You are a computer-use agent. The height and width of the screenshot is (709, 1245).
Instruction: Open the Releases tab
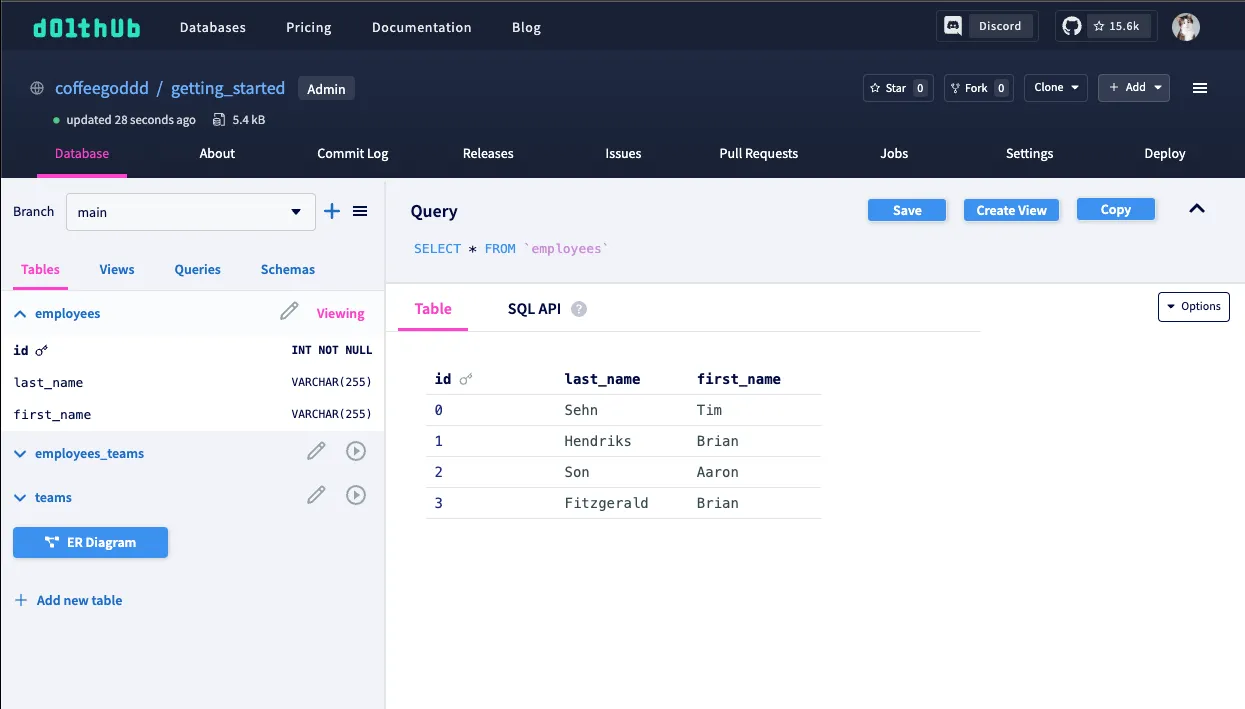tap(488, 154)
